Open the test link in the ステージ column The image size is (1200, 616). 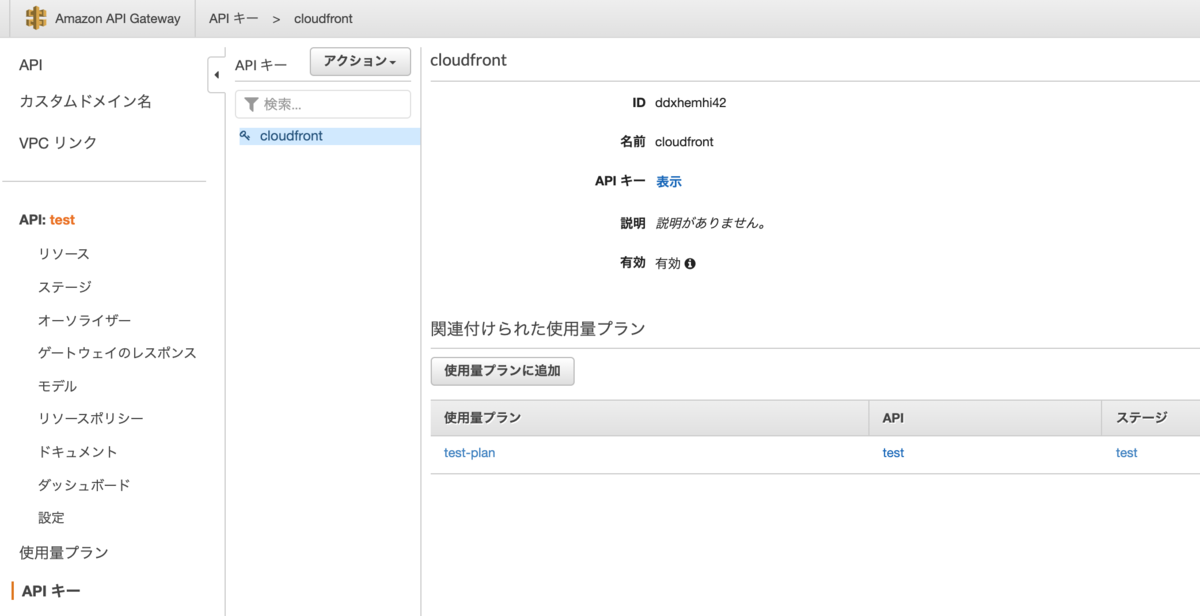(1127, 453)
